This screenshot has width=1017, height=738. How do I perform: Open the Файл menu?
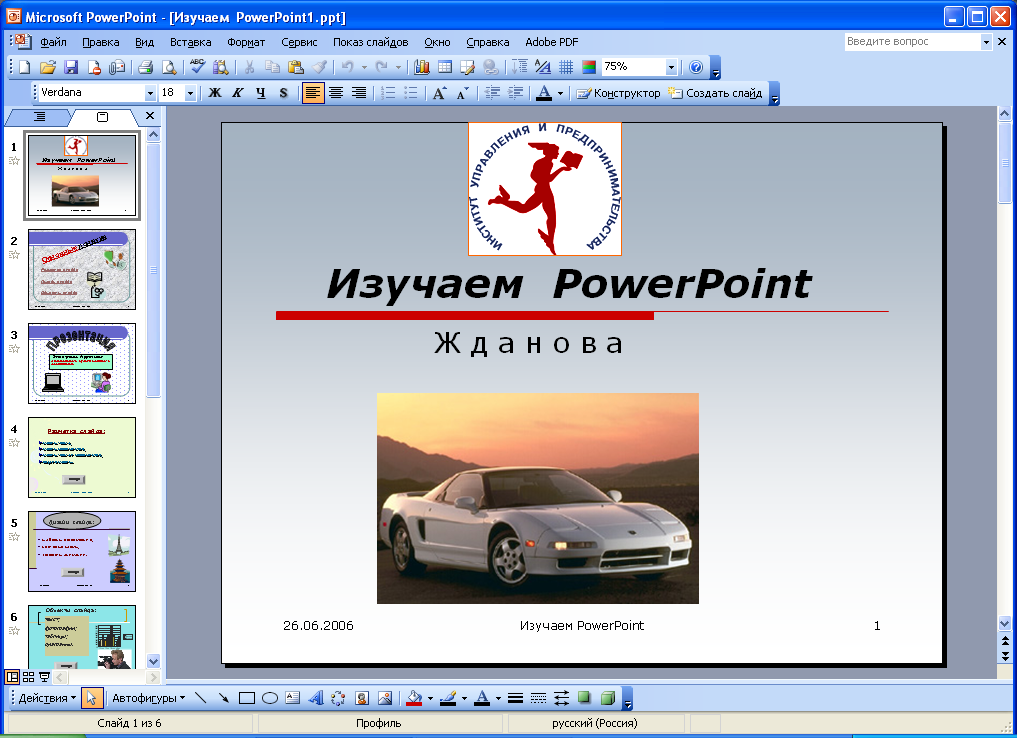click(x=53, y=42)
